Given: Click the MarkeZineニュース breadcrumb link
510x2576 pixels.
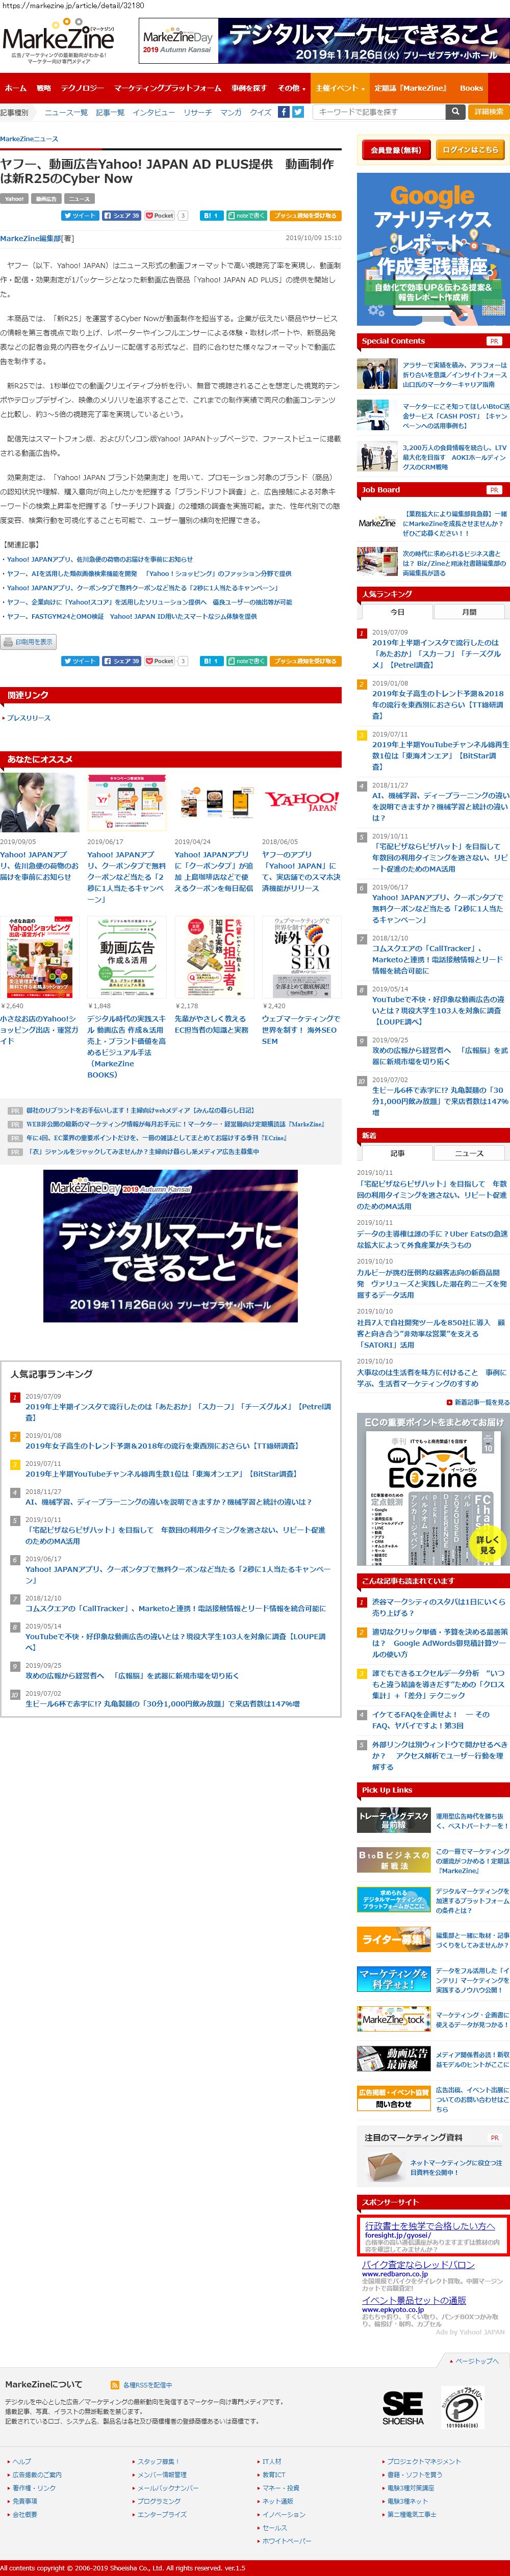Looking at the screenshot, I should pos(29,139).
